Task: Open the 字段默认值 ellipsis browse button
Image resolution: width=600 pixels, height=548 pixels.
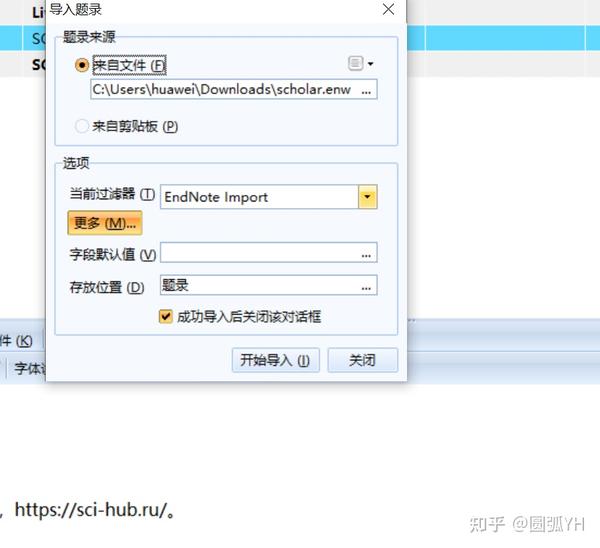Action: [x=366, y=253]
